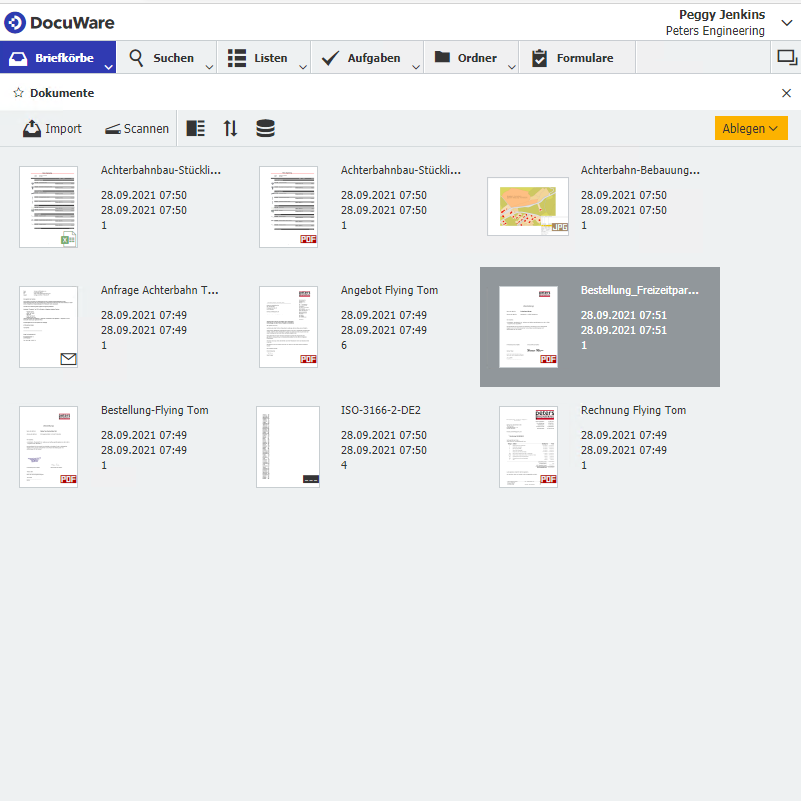Select the Achterbahn-Bebauung map thumbnail
Screen dimensions: 801x801
(x=527, y=207)
